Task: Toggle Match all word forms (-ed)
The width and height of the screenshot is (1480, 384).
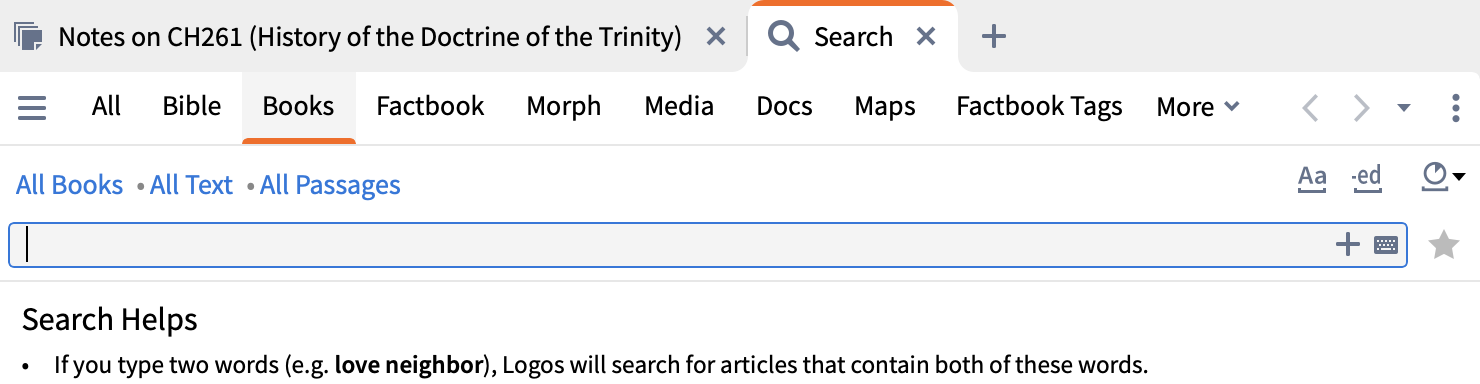Action: pos(1365,178)
